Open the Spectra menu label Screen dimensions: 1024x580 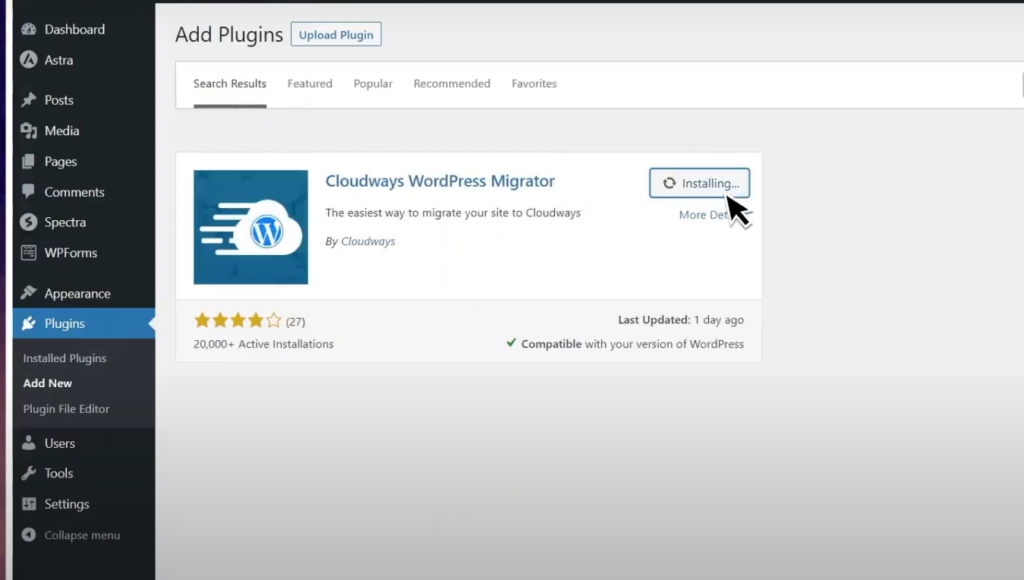pyautogui.click(x=65, y=222)
